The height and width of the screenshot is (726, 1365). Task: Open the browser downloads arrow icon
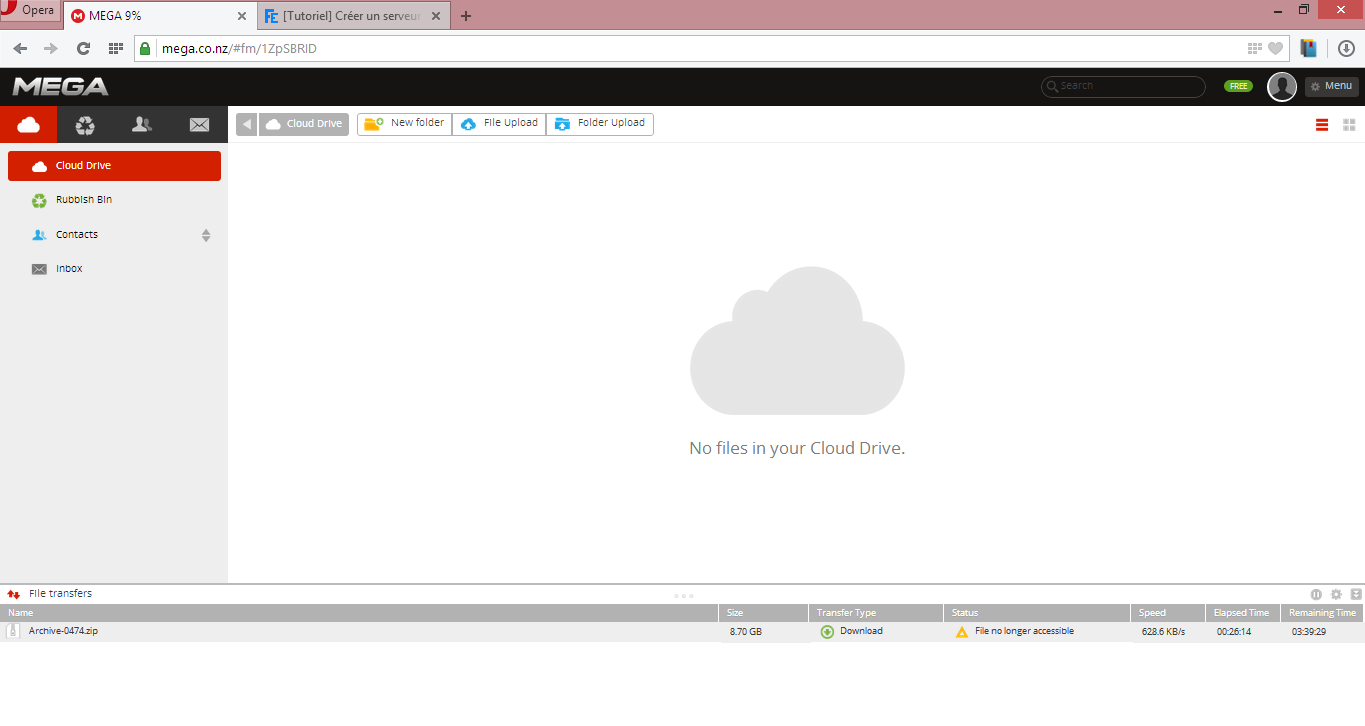coord(1346,48)
